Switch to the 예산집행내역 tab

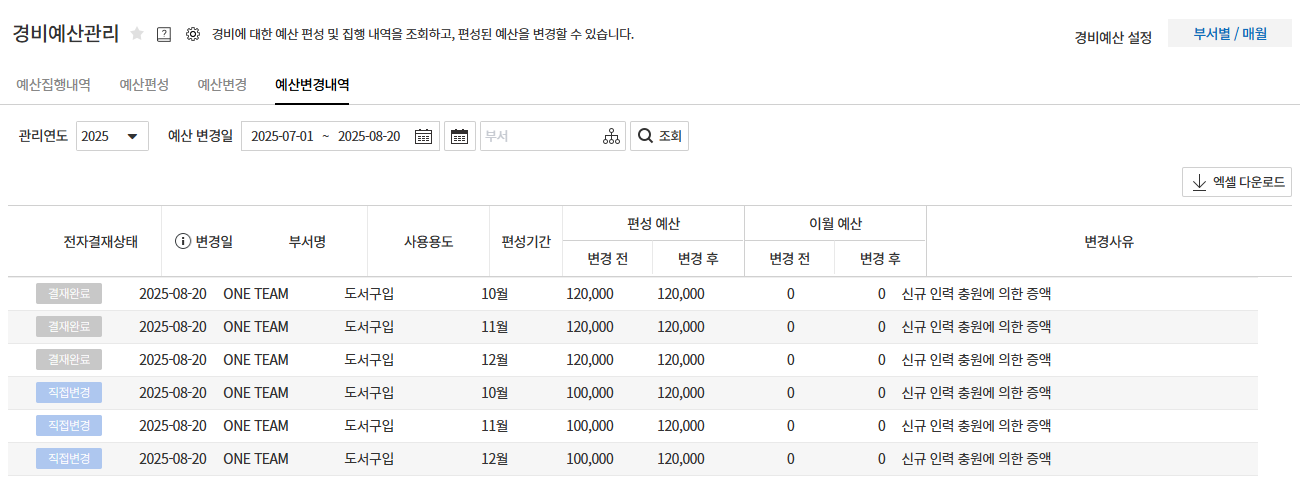[x=54, y=85]
